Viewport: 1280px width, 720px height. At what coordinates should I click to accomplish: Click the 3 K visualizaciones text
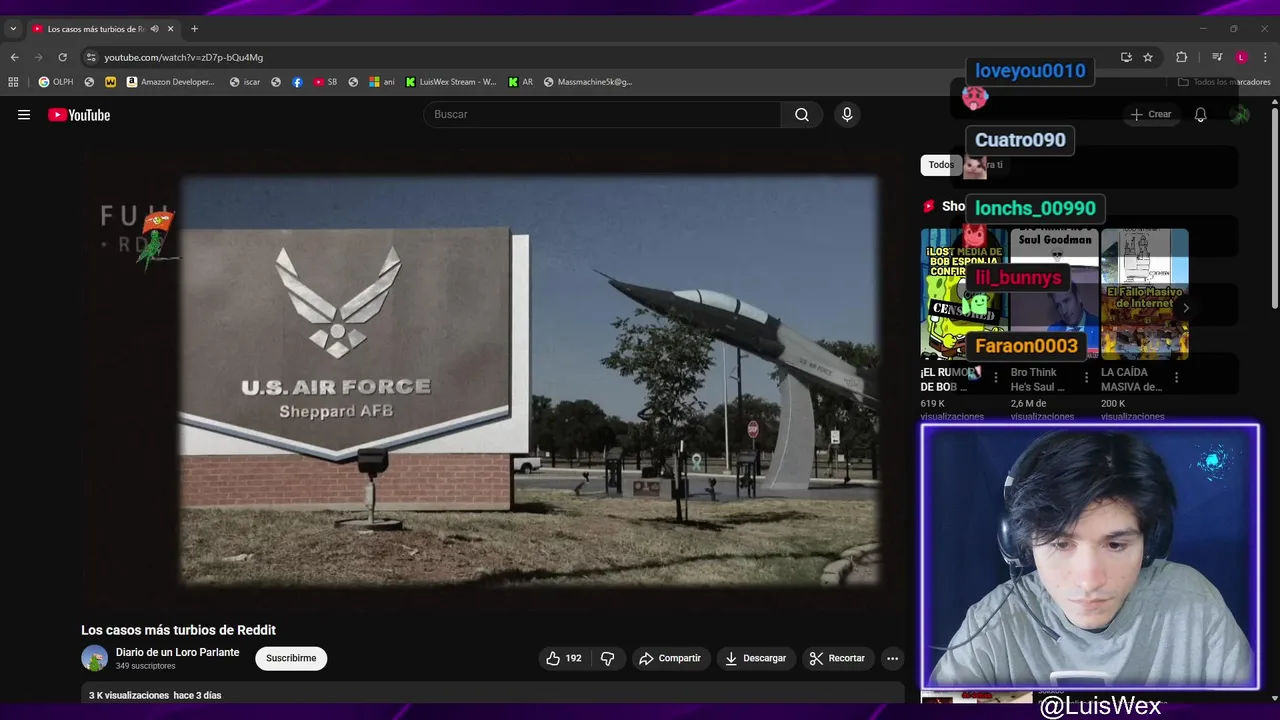click(x=128, y=695)
